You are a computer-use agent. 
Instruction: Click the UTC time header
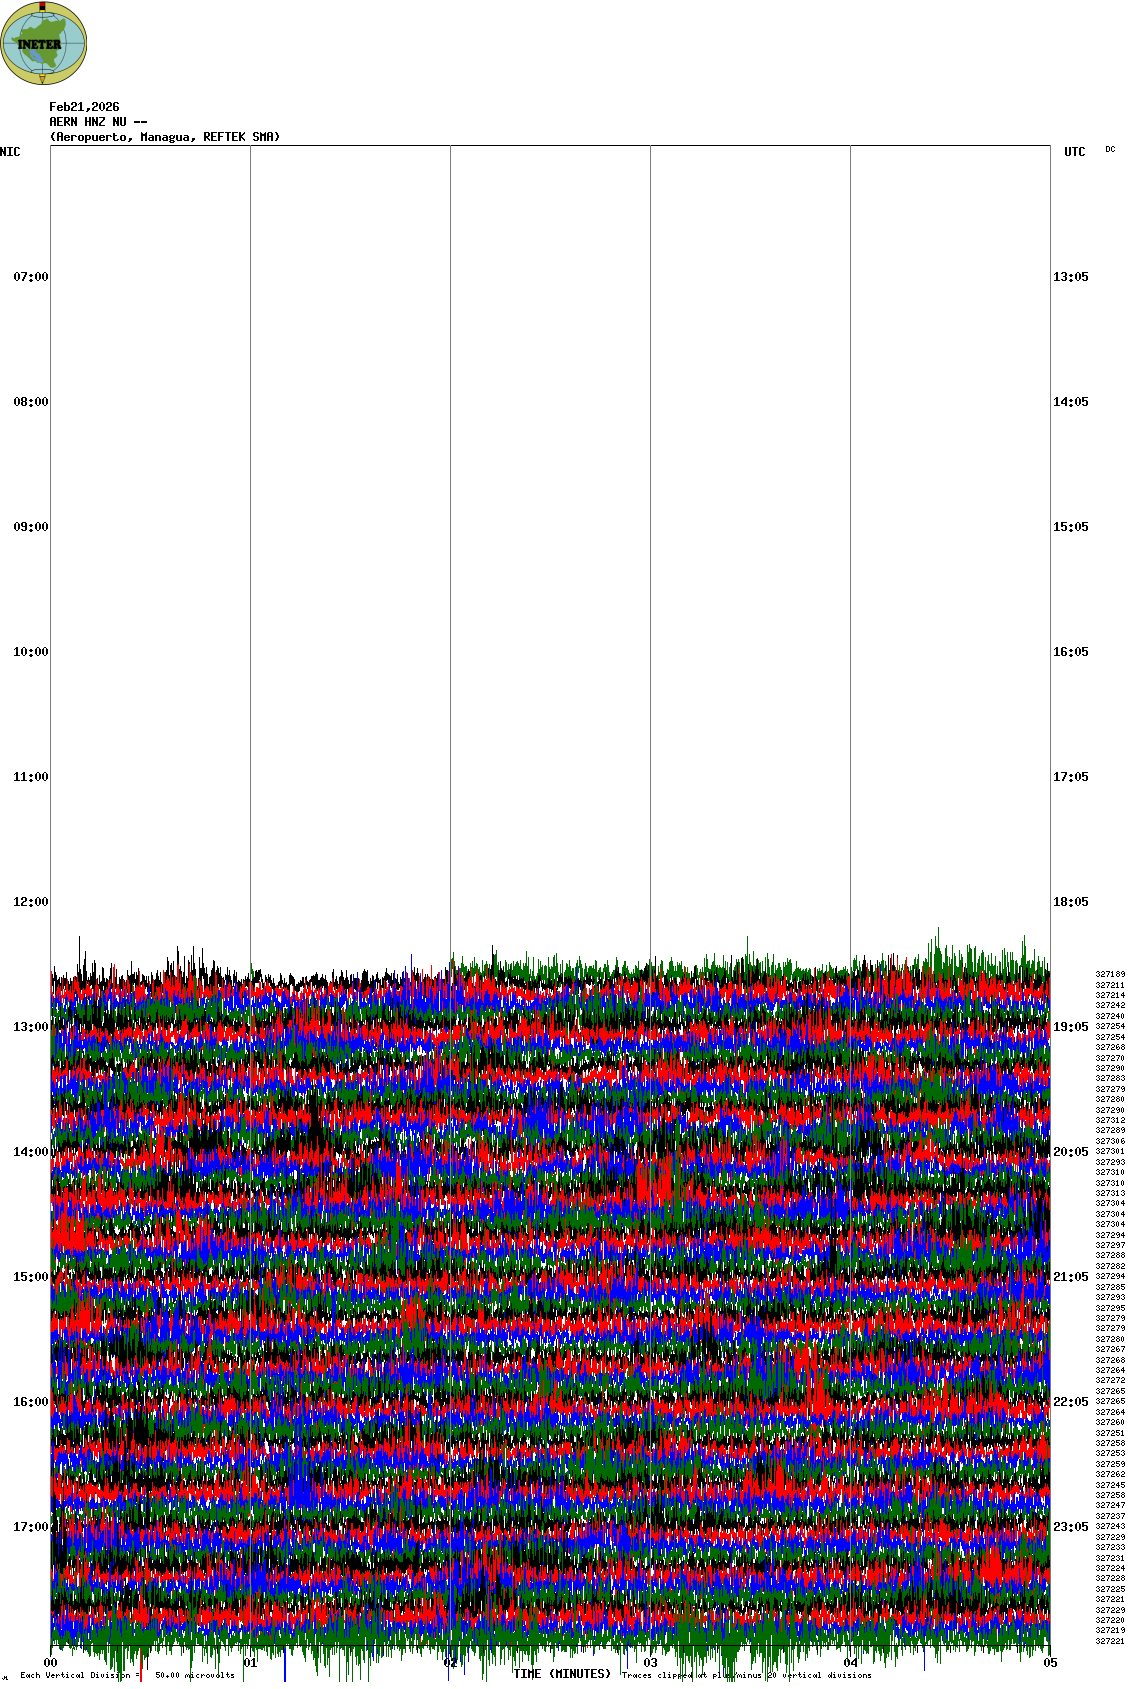(x=1074, y=152)
